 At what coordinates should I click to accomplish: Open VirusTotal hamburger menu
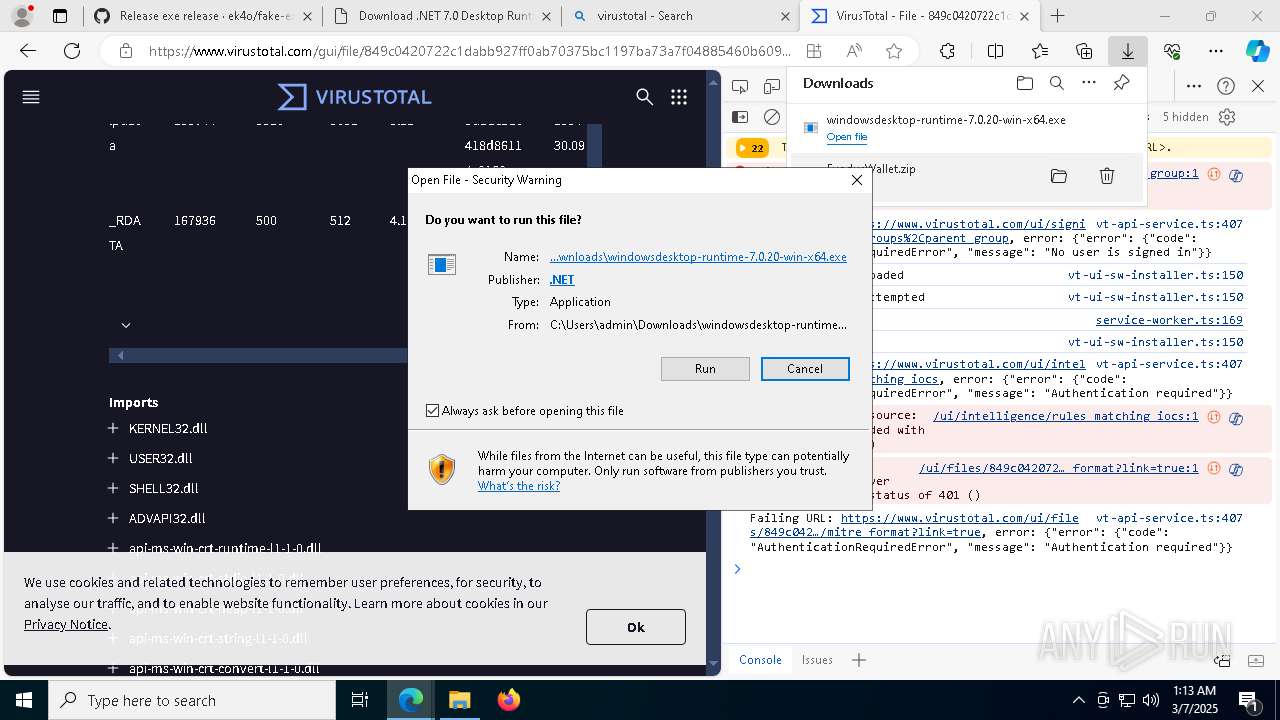point(31,97)
